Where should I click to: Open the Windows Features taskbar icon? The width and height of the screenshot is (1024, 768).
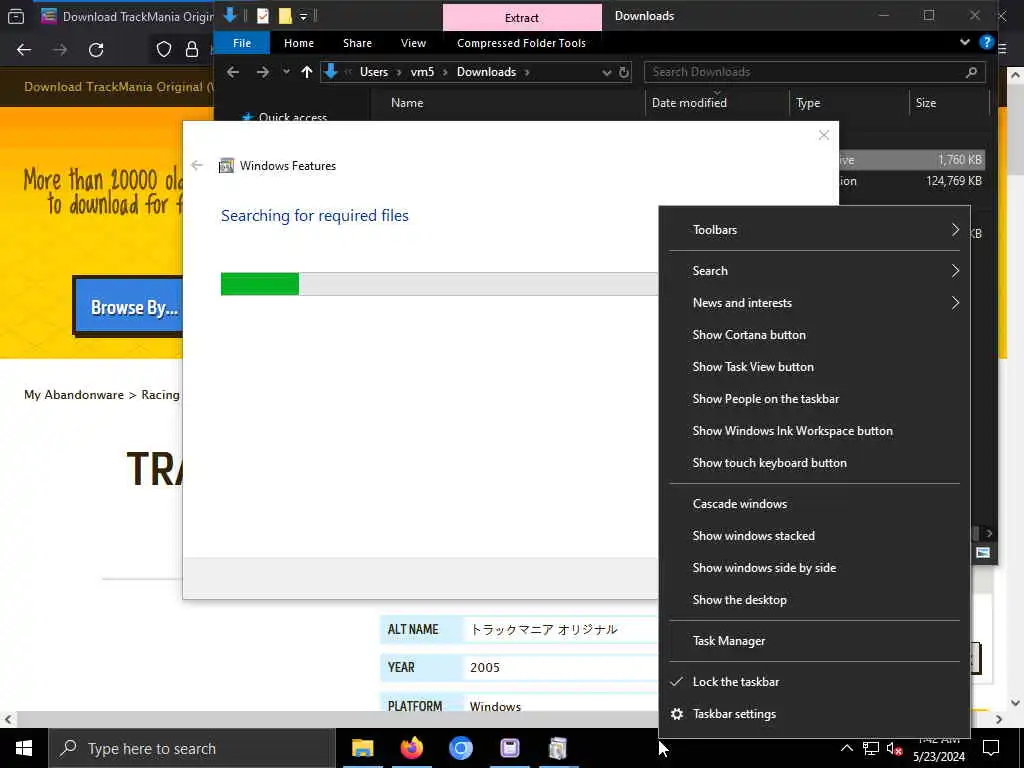[558, 748]
